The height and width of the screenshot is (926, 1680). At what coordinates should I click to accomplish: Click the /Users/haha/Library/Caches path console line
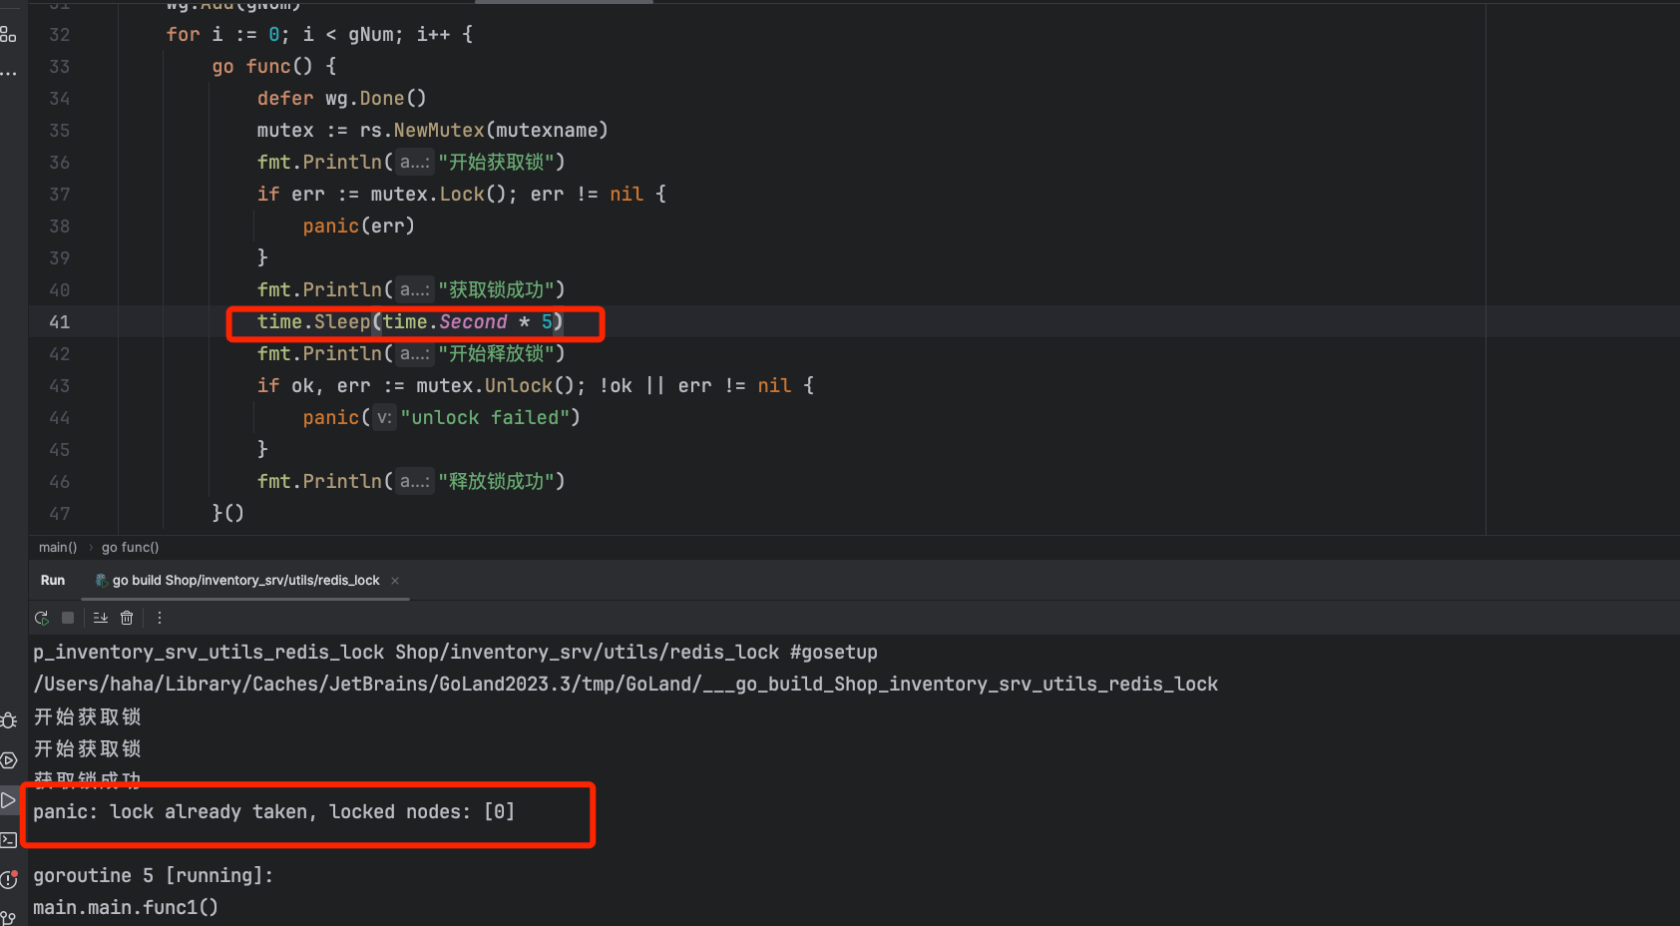coord(625,684)
